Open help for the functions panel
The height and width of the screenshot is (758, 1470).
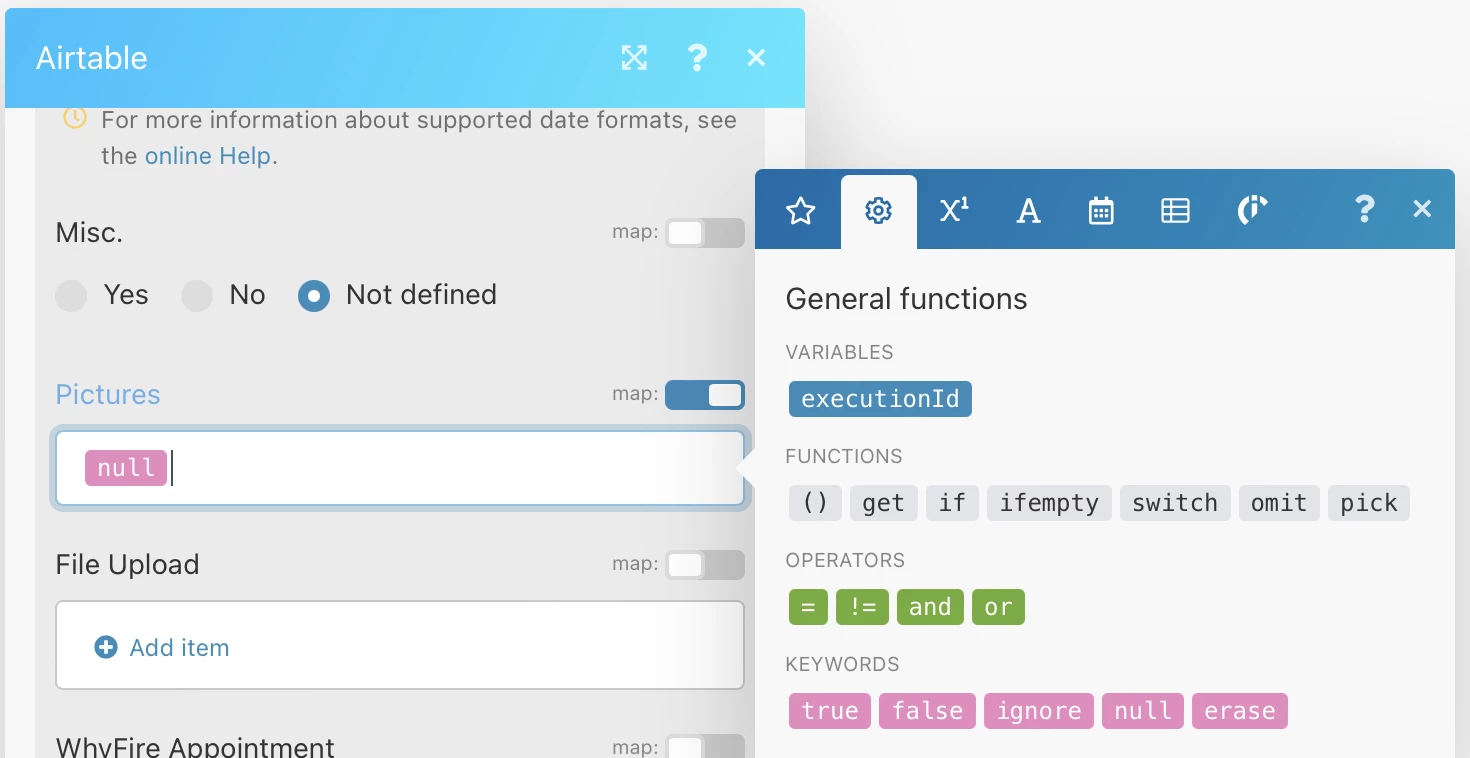tap(1364, 209)
